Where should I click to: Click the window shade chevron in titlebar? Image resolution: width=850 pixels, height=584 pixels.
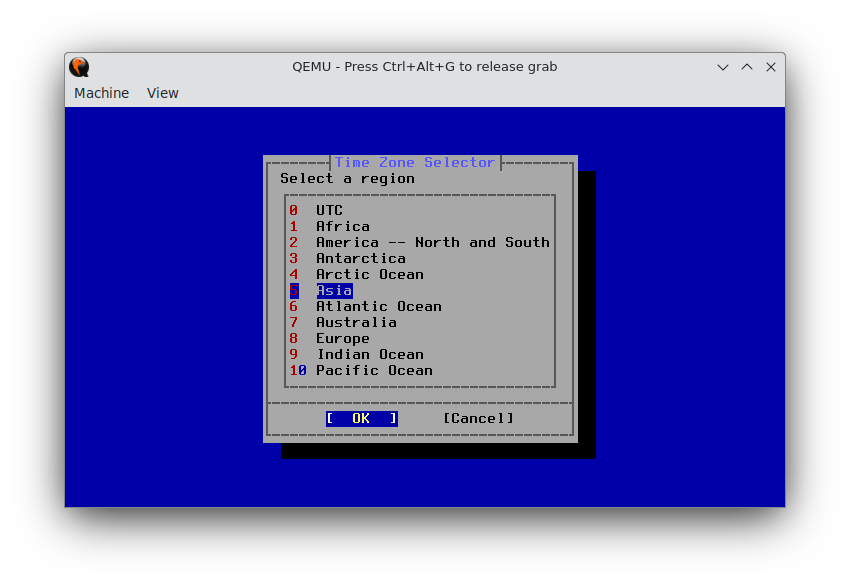[723, 67]
